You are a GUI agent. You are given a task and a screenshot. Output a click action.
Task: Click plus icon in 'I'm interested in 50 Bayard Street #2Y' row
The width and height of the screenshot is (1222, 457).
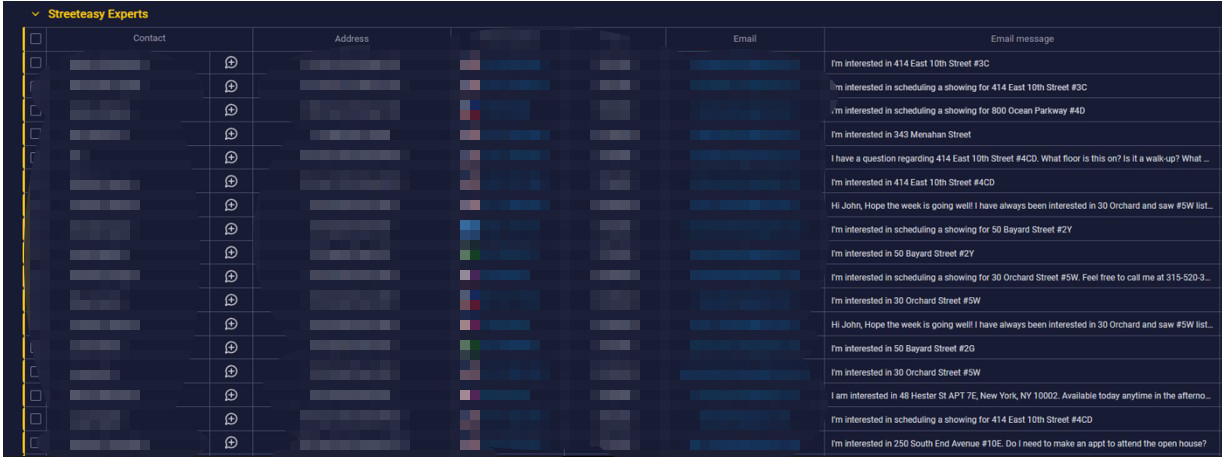pos(231,253)
